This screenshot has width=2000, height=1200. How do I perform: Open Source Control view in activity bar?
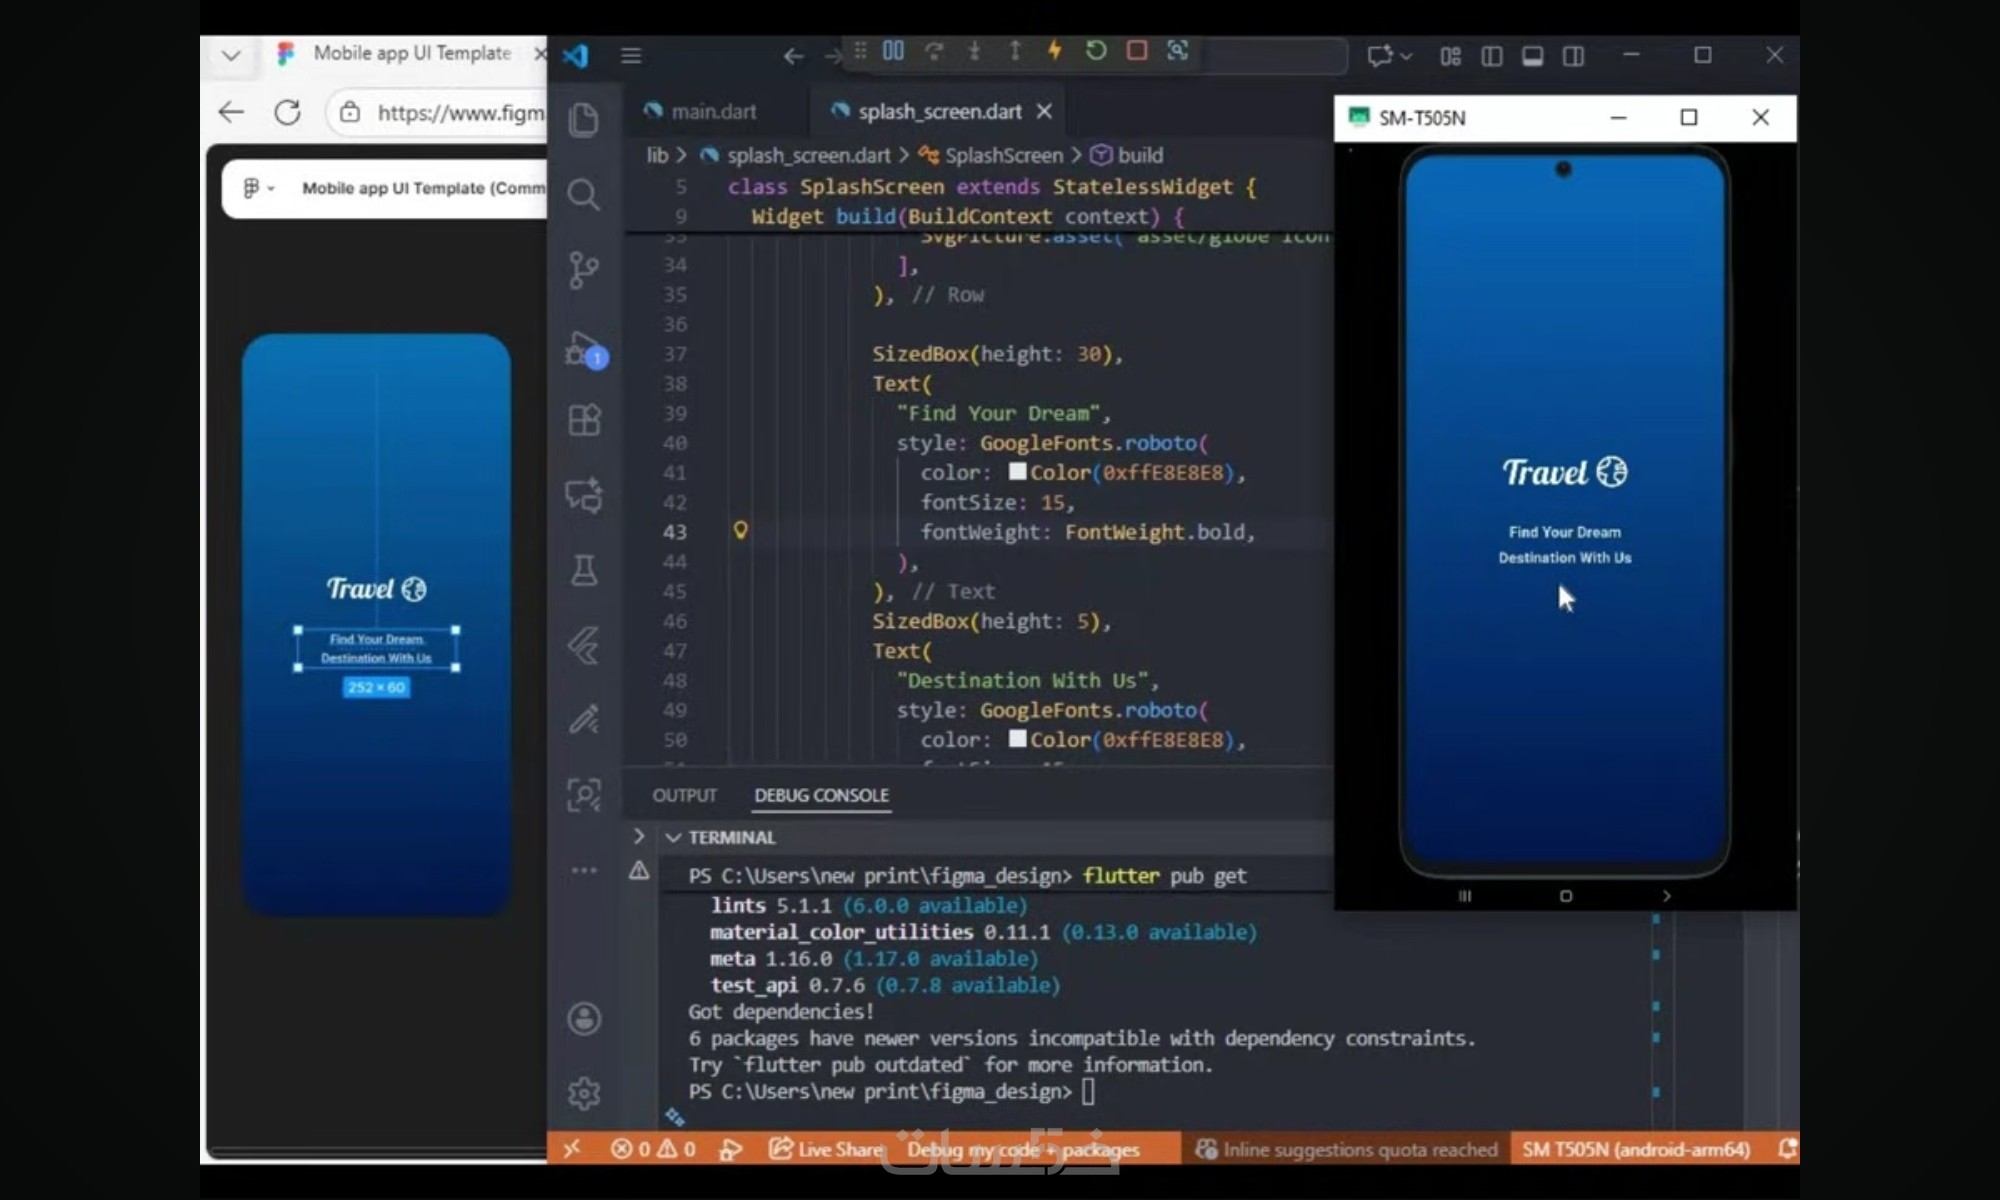(584, 270)
